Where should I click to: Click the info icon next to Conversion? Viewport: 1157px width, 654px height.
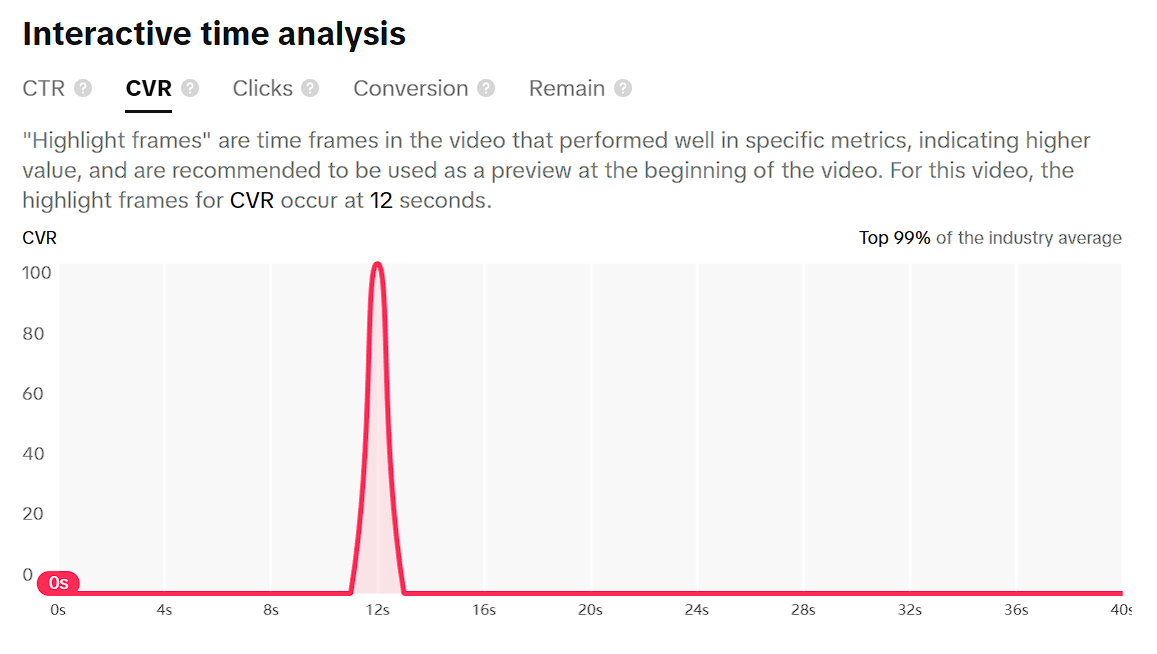[x=486, y=88]
